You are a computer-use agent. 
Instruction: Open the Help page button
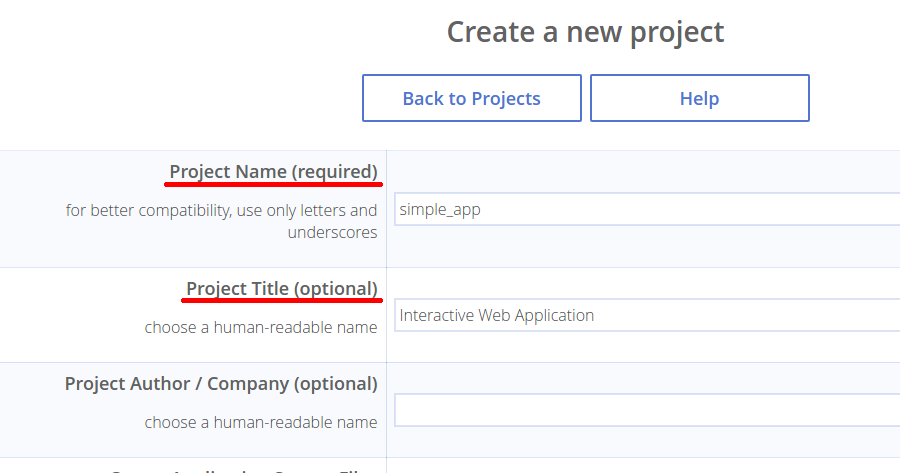699,98
